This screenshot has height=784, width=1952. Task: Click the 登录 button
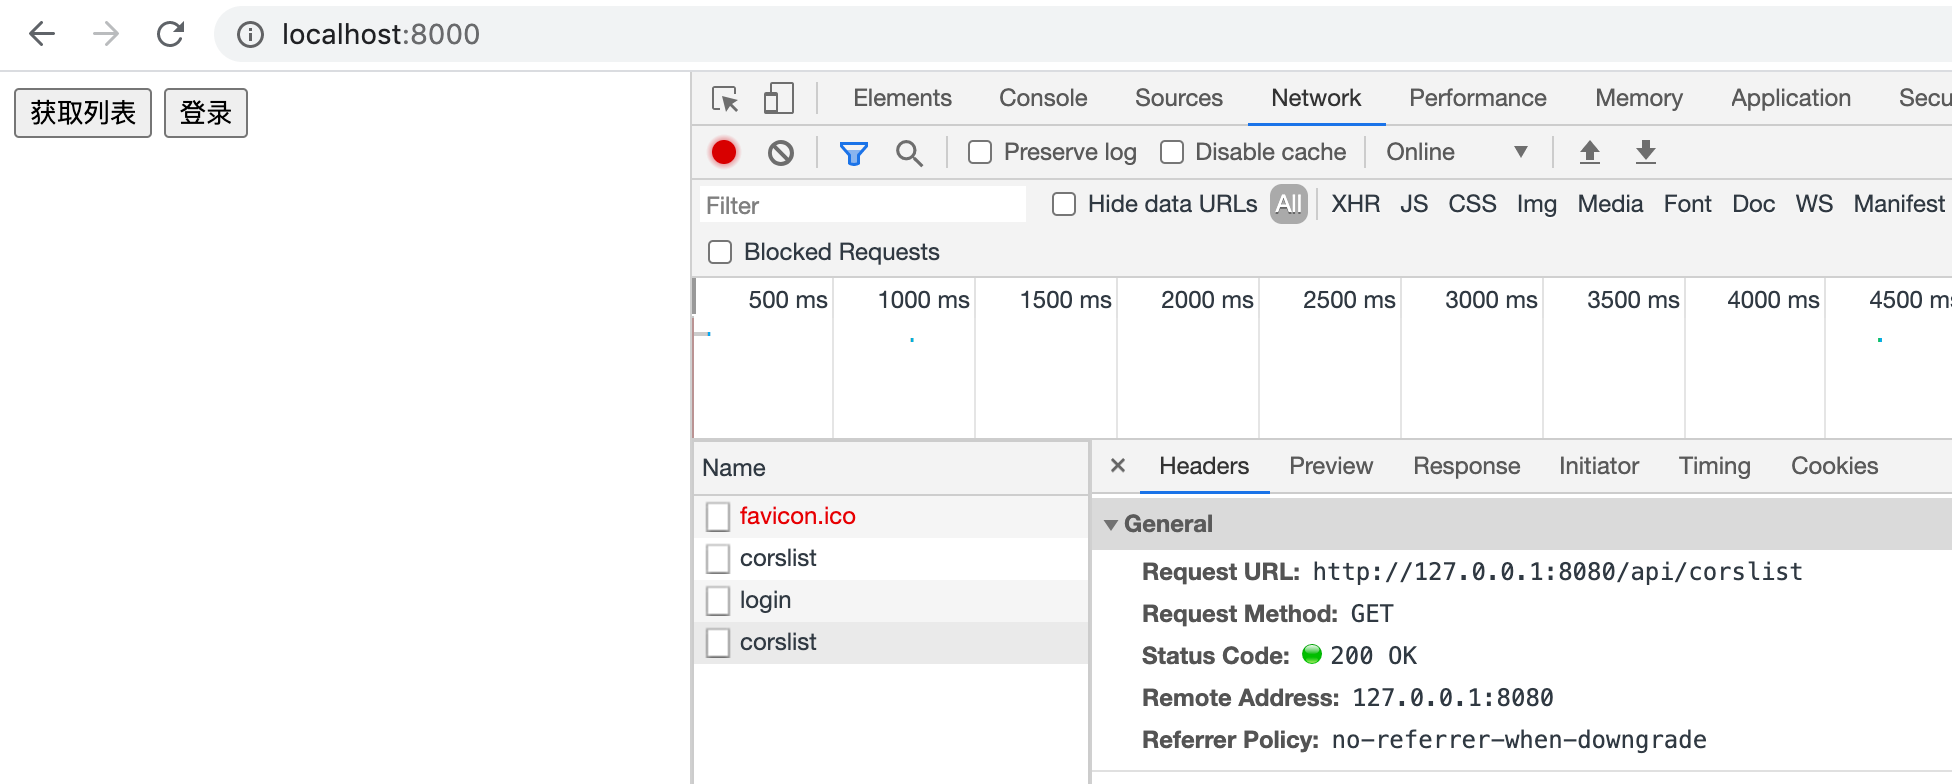pyautogui.click(x=206, y=113)
